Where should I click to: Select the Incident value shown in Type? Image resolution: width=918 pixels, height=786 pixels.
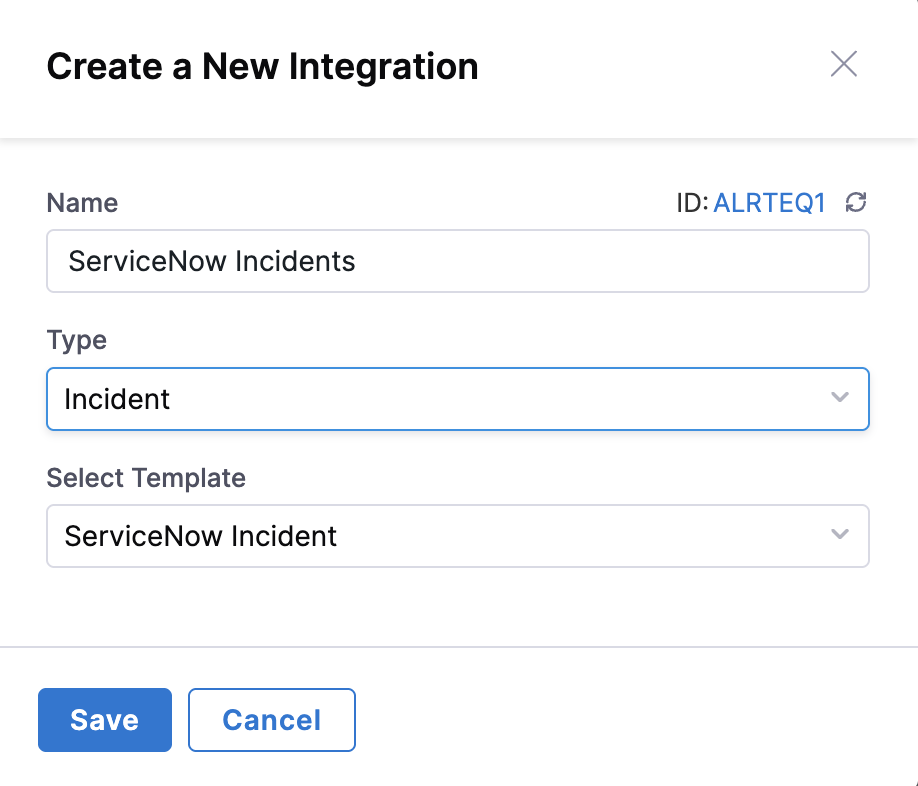coord(117,400)
